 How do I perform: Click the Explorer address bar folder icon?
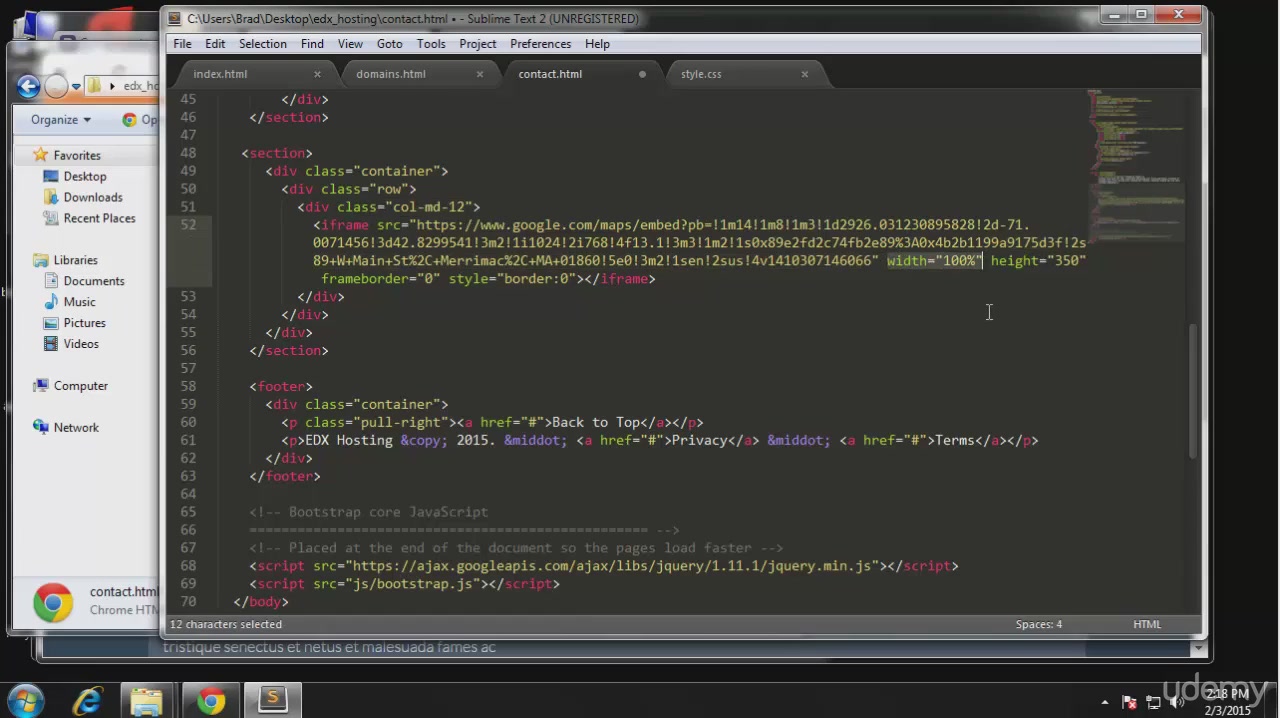94,86
